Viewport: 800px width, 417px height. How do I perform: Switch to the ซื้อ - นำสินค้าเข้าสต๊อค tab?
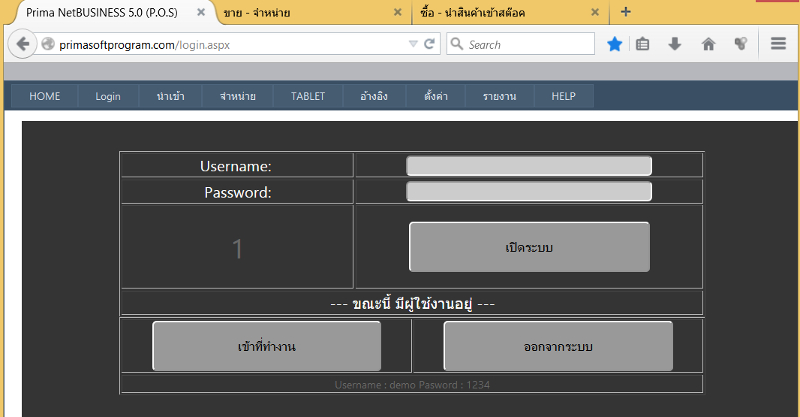tap(510, 13)
